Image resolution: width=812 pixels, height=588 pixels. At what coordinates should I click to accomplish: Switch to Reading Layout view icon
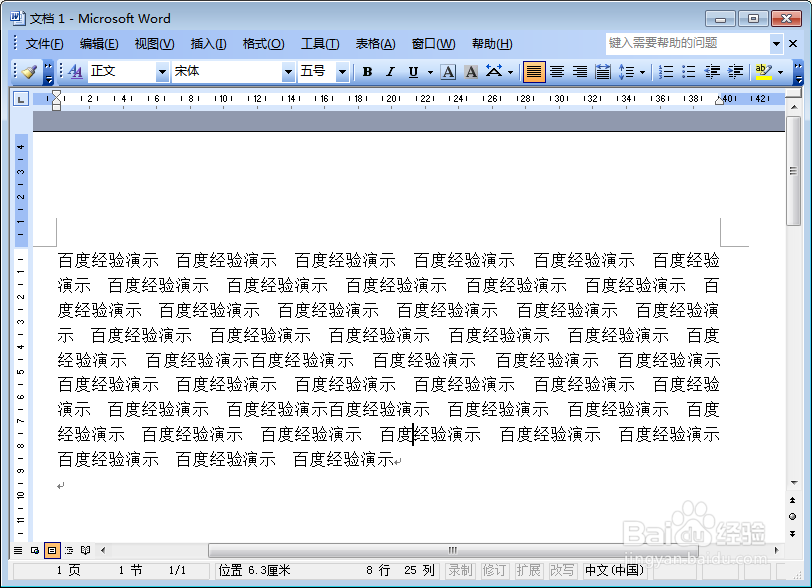(x=85, y=550)
